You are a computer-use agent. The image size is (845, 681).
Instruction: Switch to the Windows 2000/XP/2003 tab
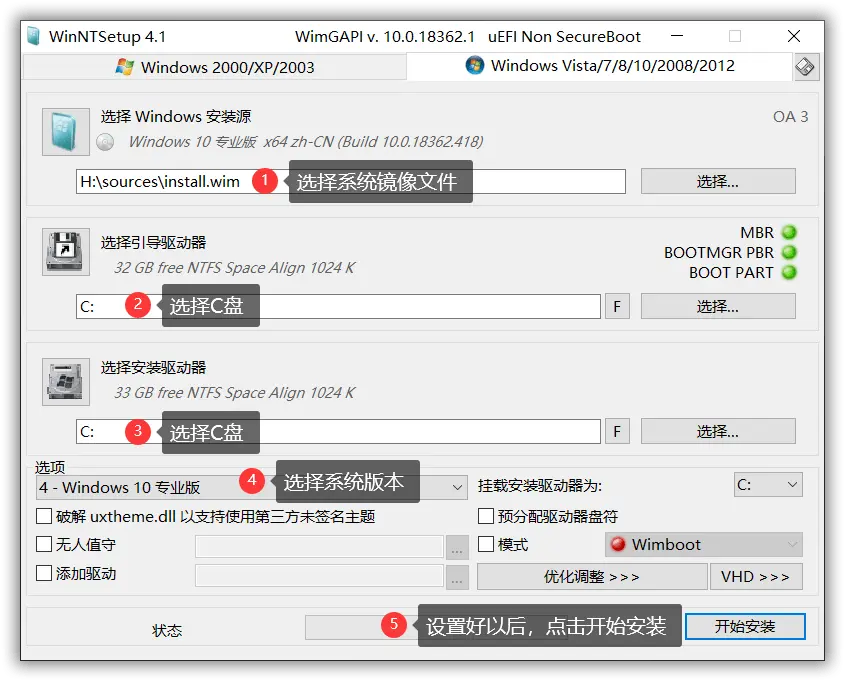[x=215, y=67]
